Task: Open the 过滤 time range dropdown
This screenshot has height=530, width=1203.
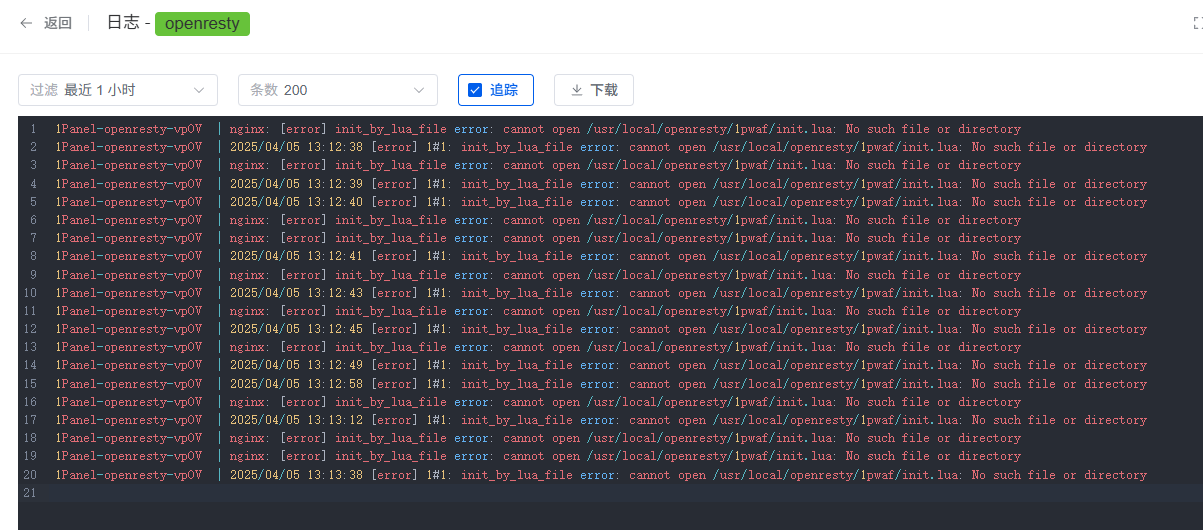Action: (118, 90)
